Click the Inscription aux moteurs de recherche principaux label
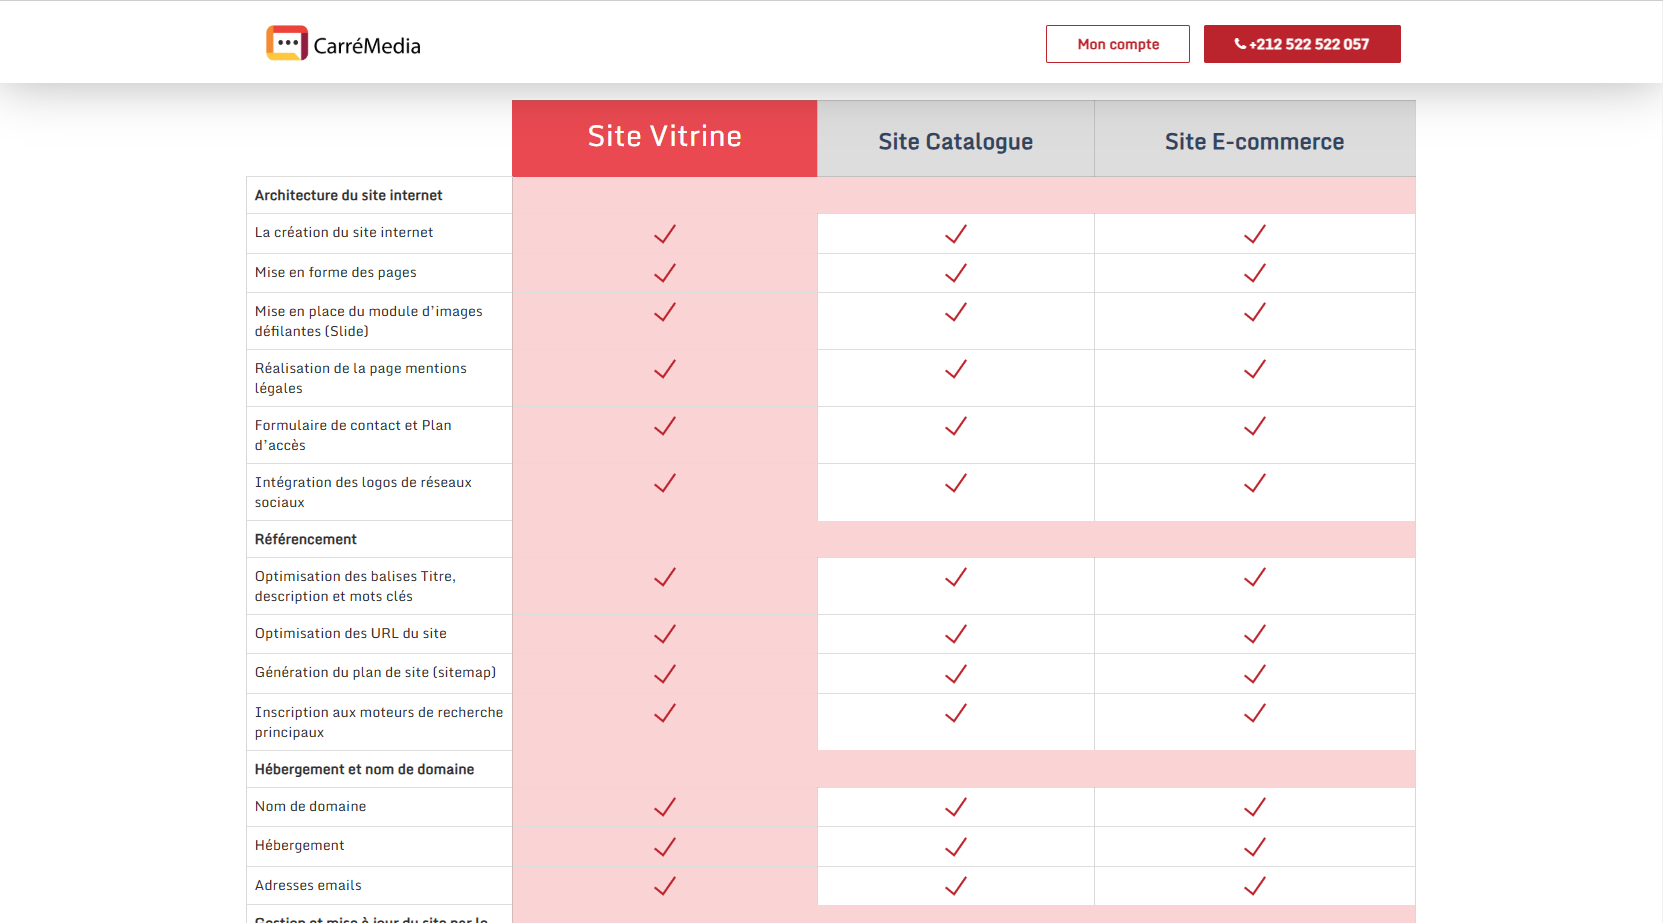The image size is (1663, 923). coord(378,722)
